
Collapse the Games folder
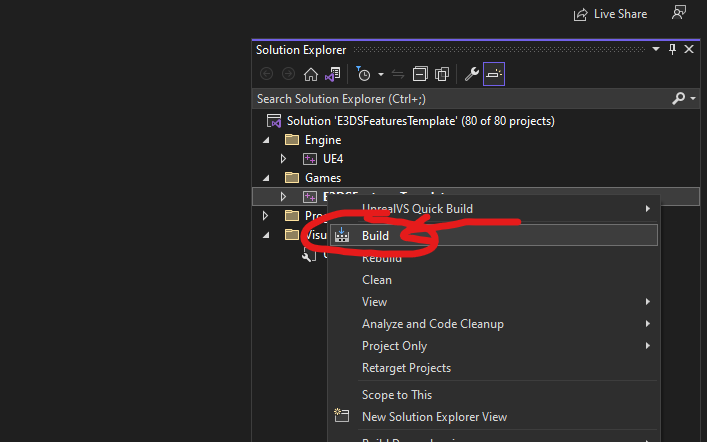pyautogui.click(x=266, y=178)
